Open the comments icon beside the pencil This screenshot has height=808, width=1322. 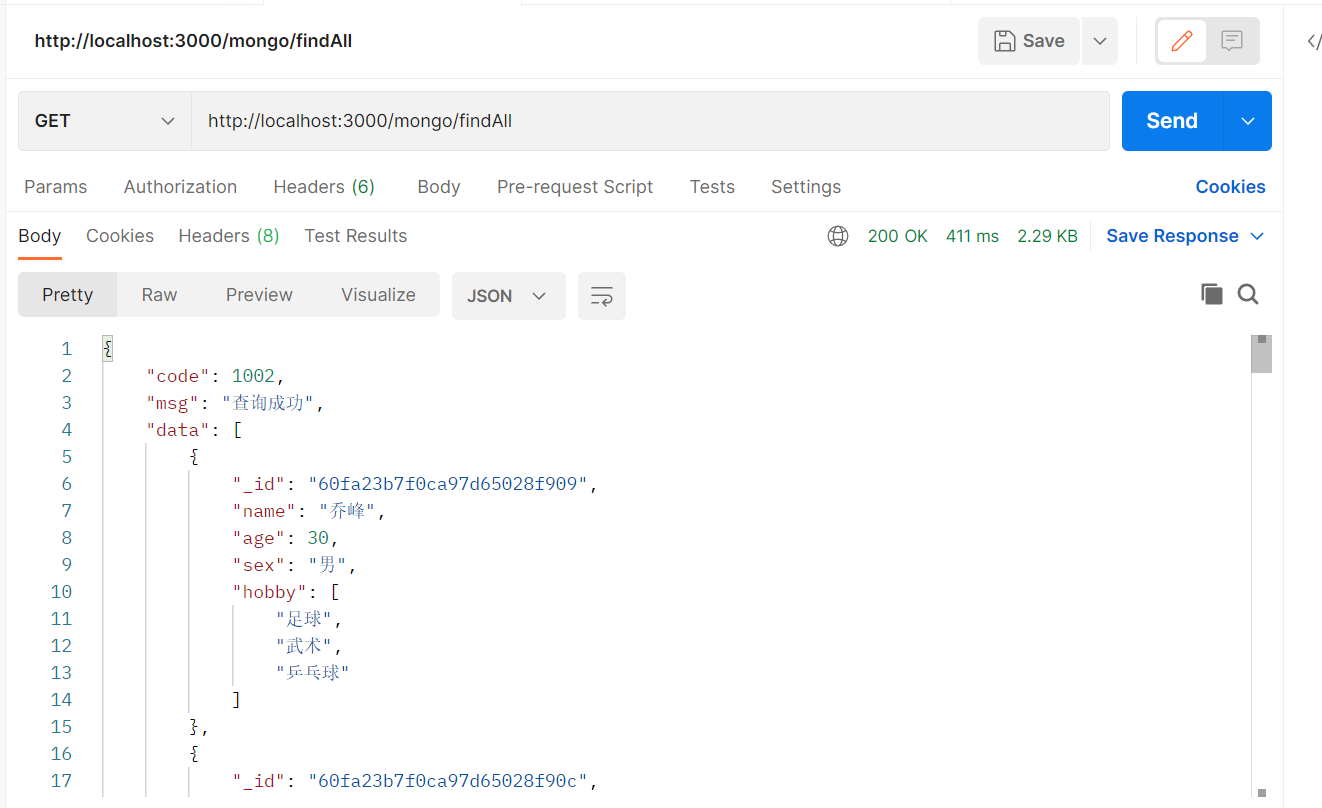[x=1232, y=41]
